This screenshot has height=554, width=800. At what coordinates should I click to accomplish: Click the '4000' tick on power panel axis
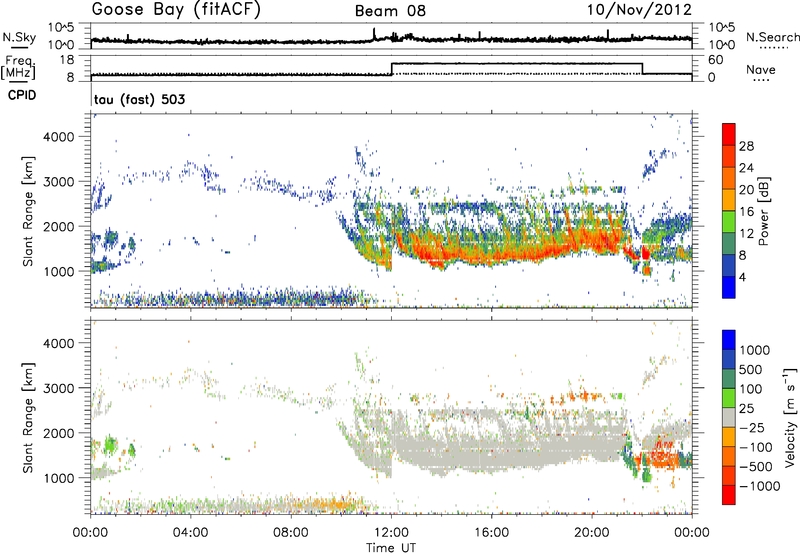point(58,137)
